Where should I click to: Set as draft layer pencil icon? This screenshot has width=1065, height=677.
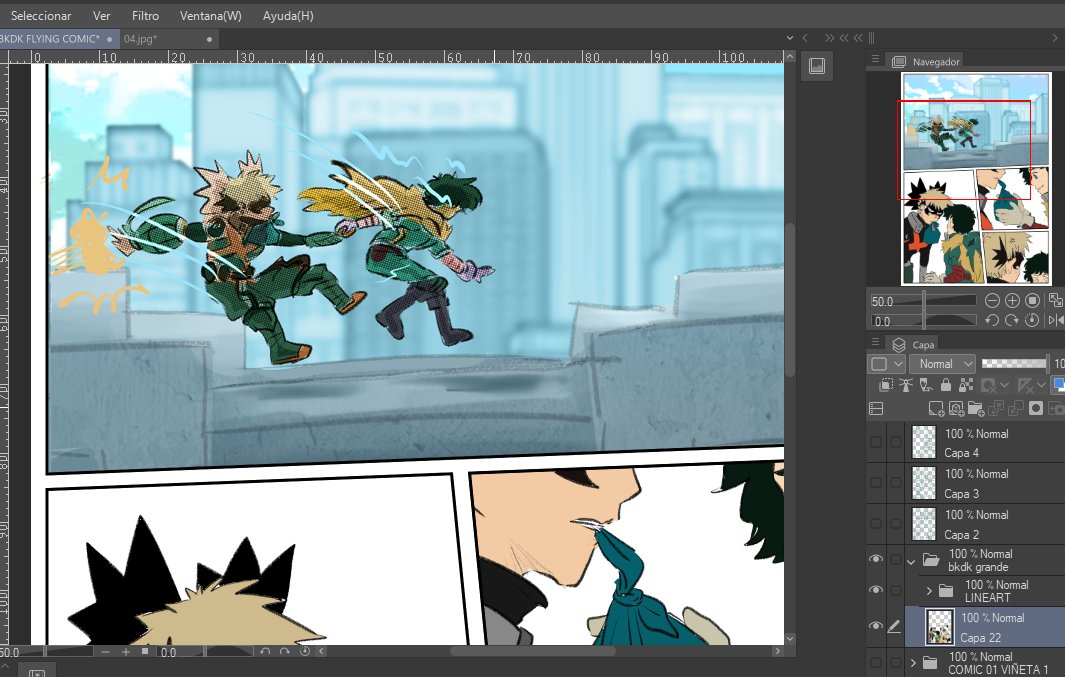click(x=926, y=386)
